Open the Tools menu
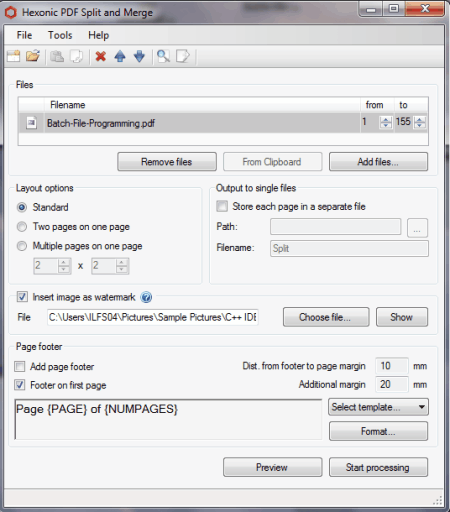Image resolution: width=450 pixels, height=512 pixels. pos(60,35)
